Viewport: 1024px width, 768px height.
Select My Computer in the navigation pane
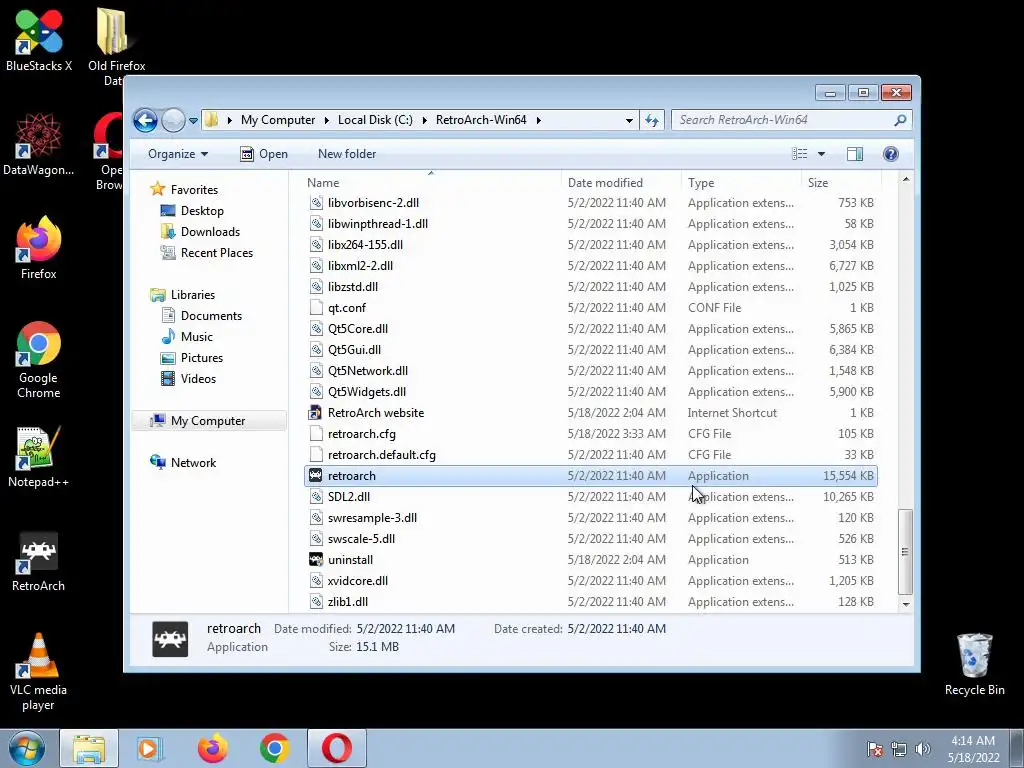(209, 421)
